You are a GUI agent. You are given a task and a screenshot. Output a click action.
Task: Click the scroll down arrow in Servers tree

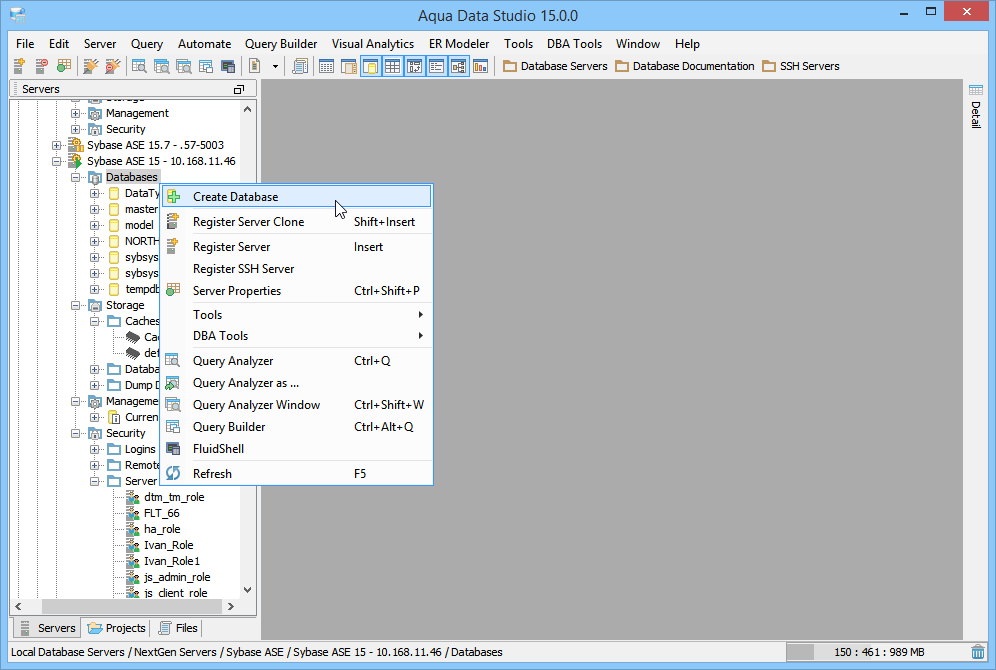248,590
